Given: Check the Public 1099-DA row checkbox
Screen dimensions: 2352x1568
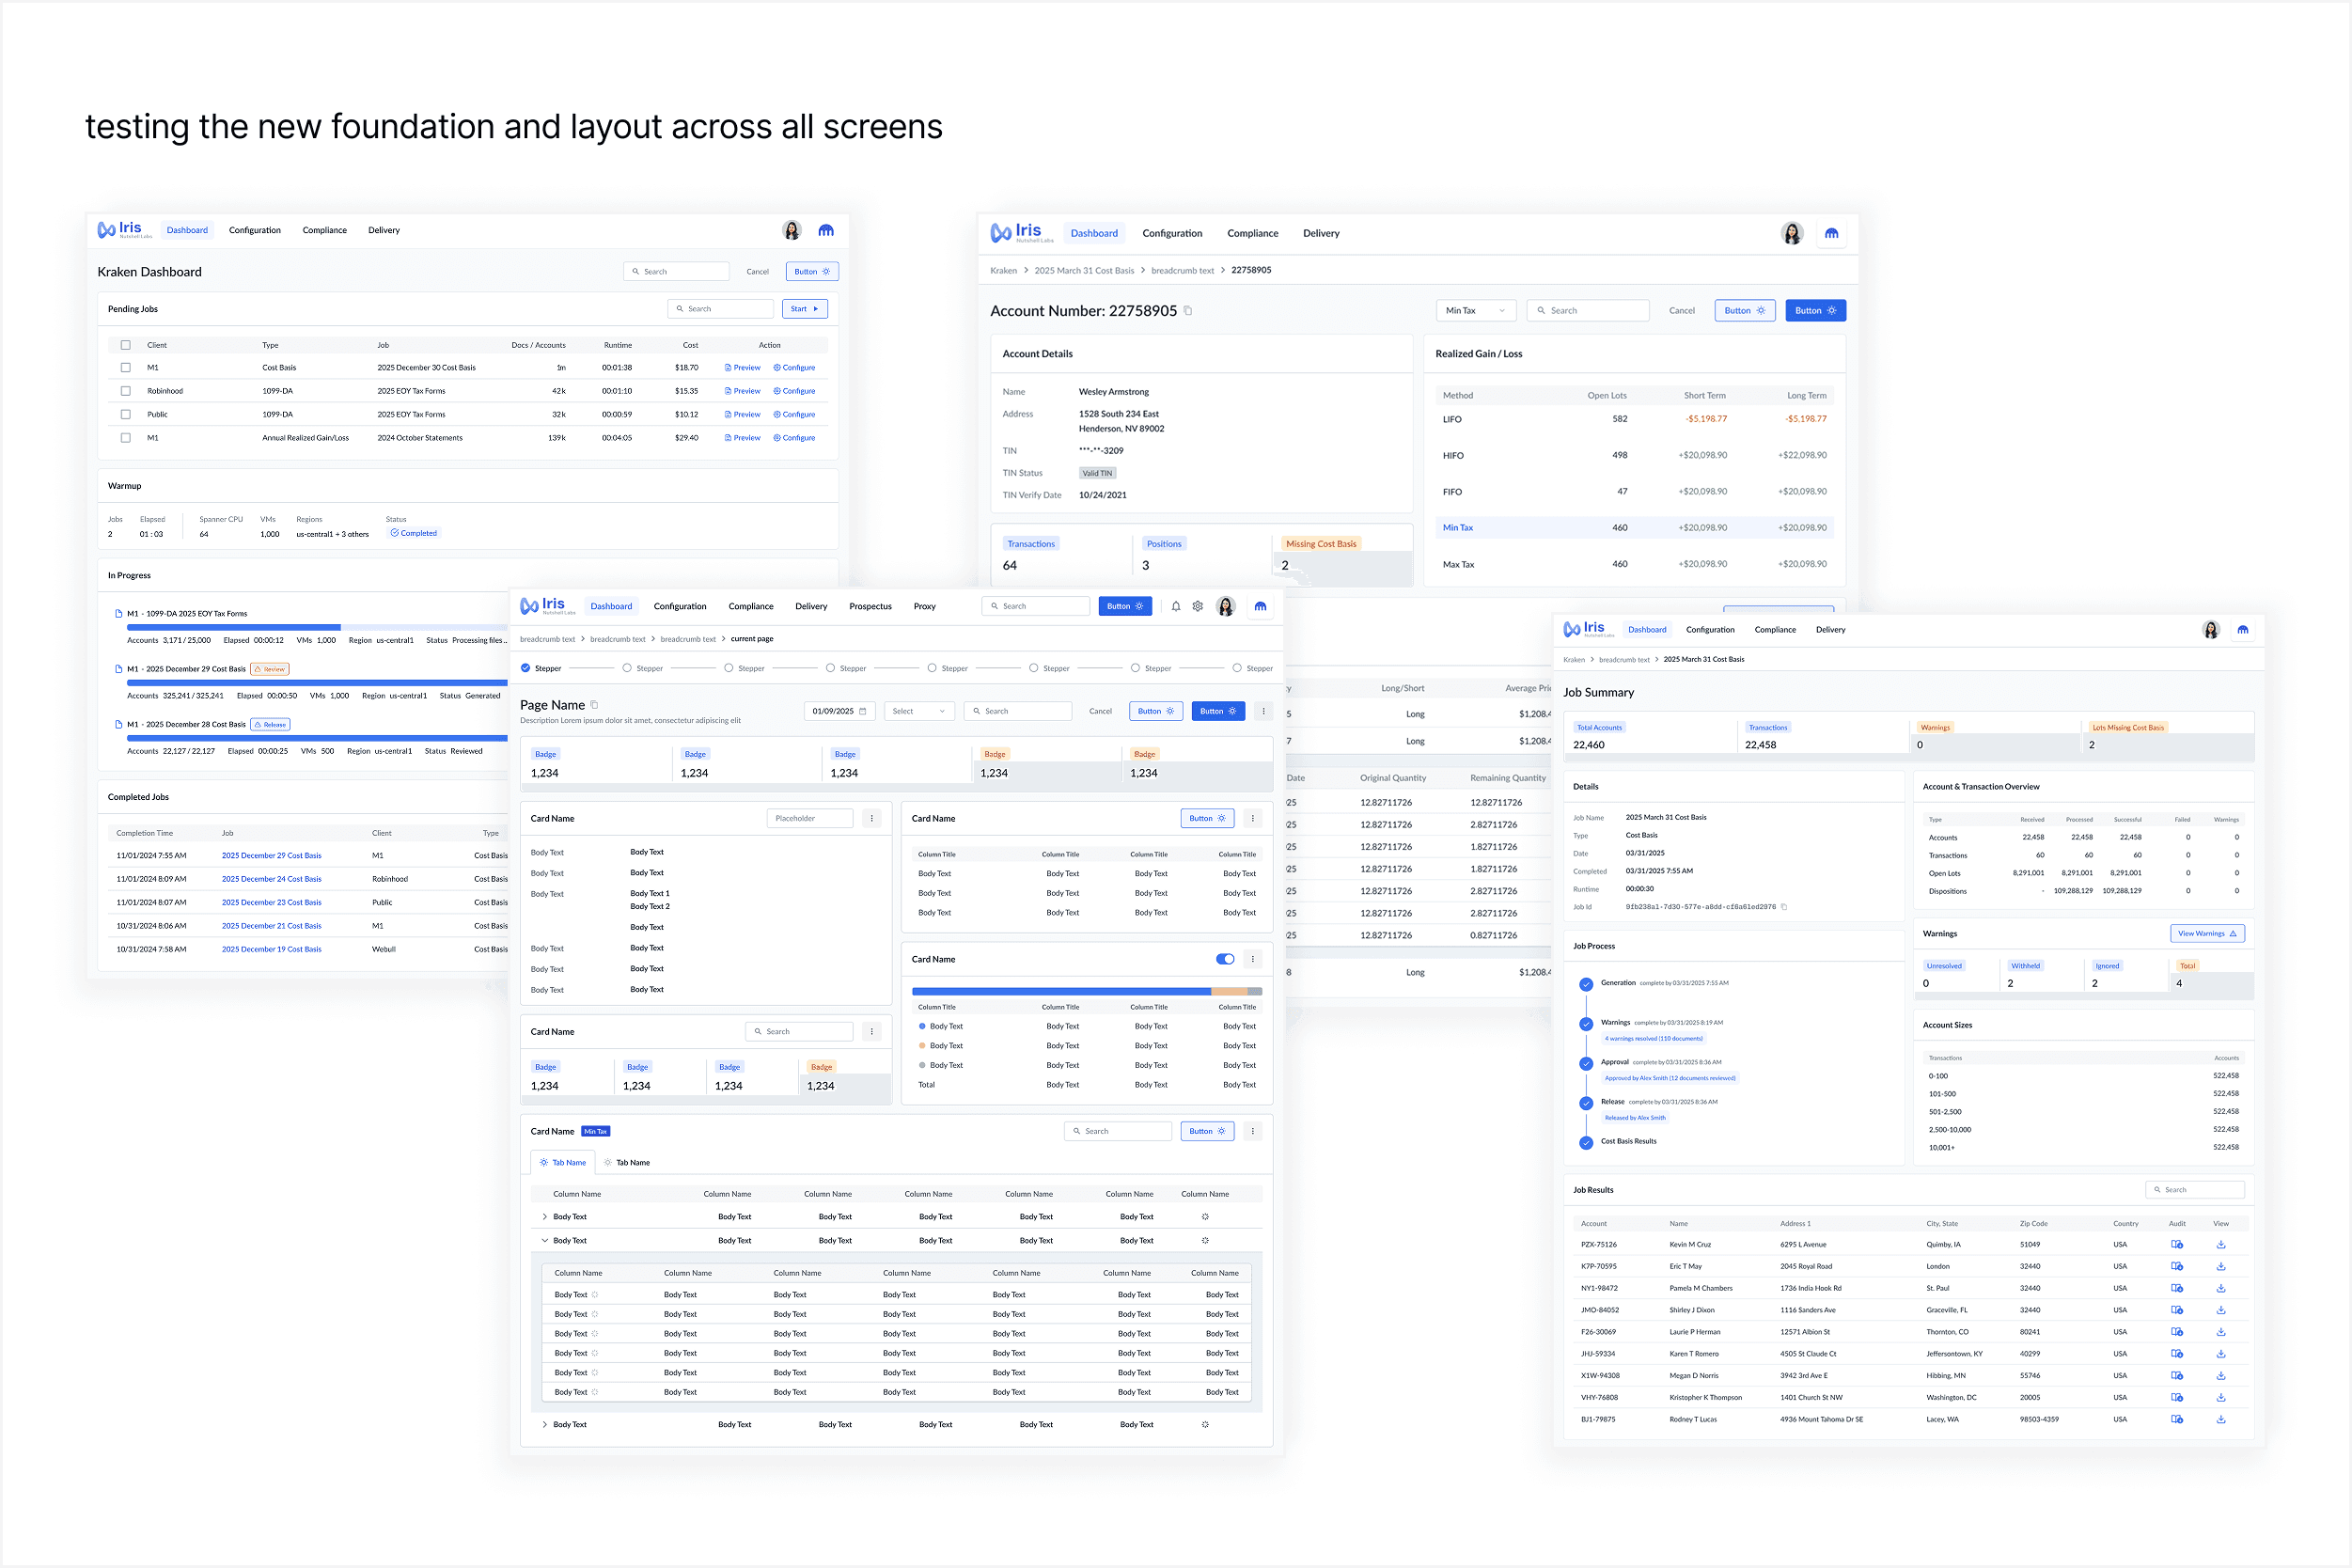Looking at the screenshot, I should 126,414.
